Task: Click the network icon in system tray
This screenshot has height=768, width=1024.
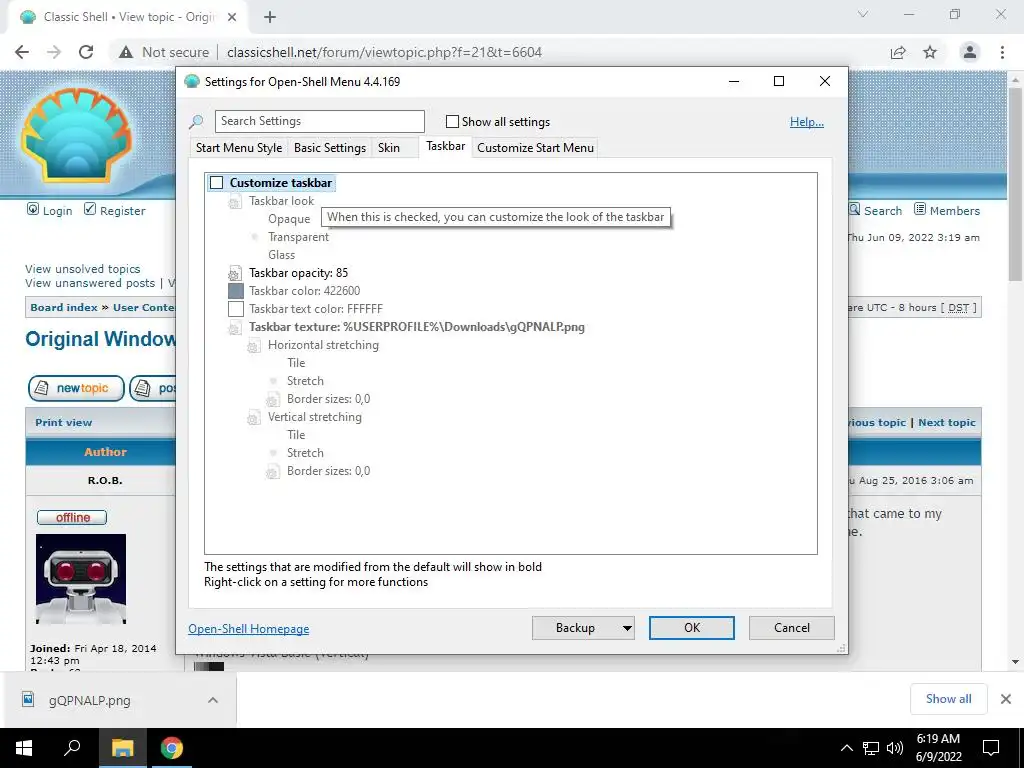Action: [871, 748]
